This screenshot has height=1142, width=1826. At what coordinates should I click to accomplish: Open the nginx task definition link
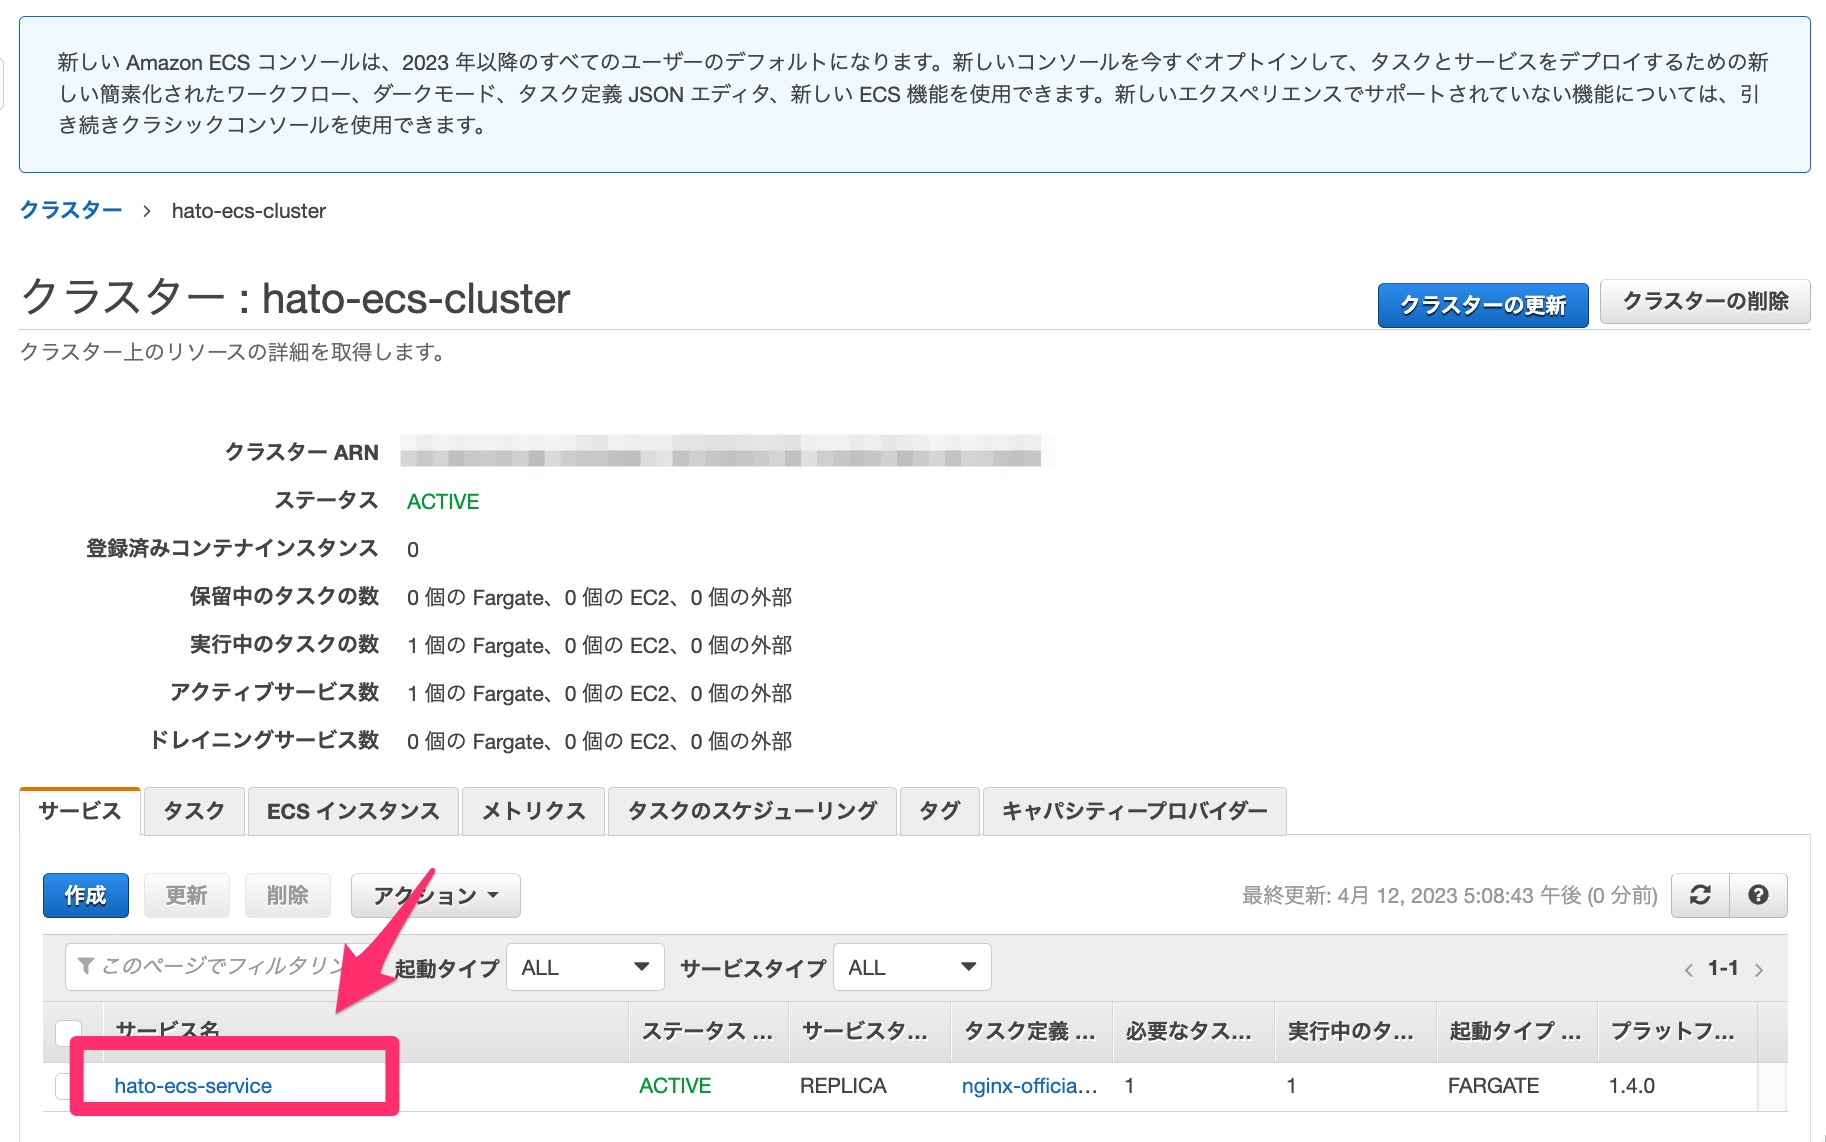(1028, 1085)
